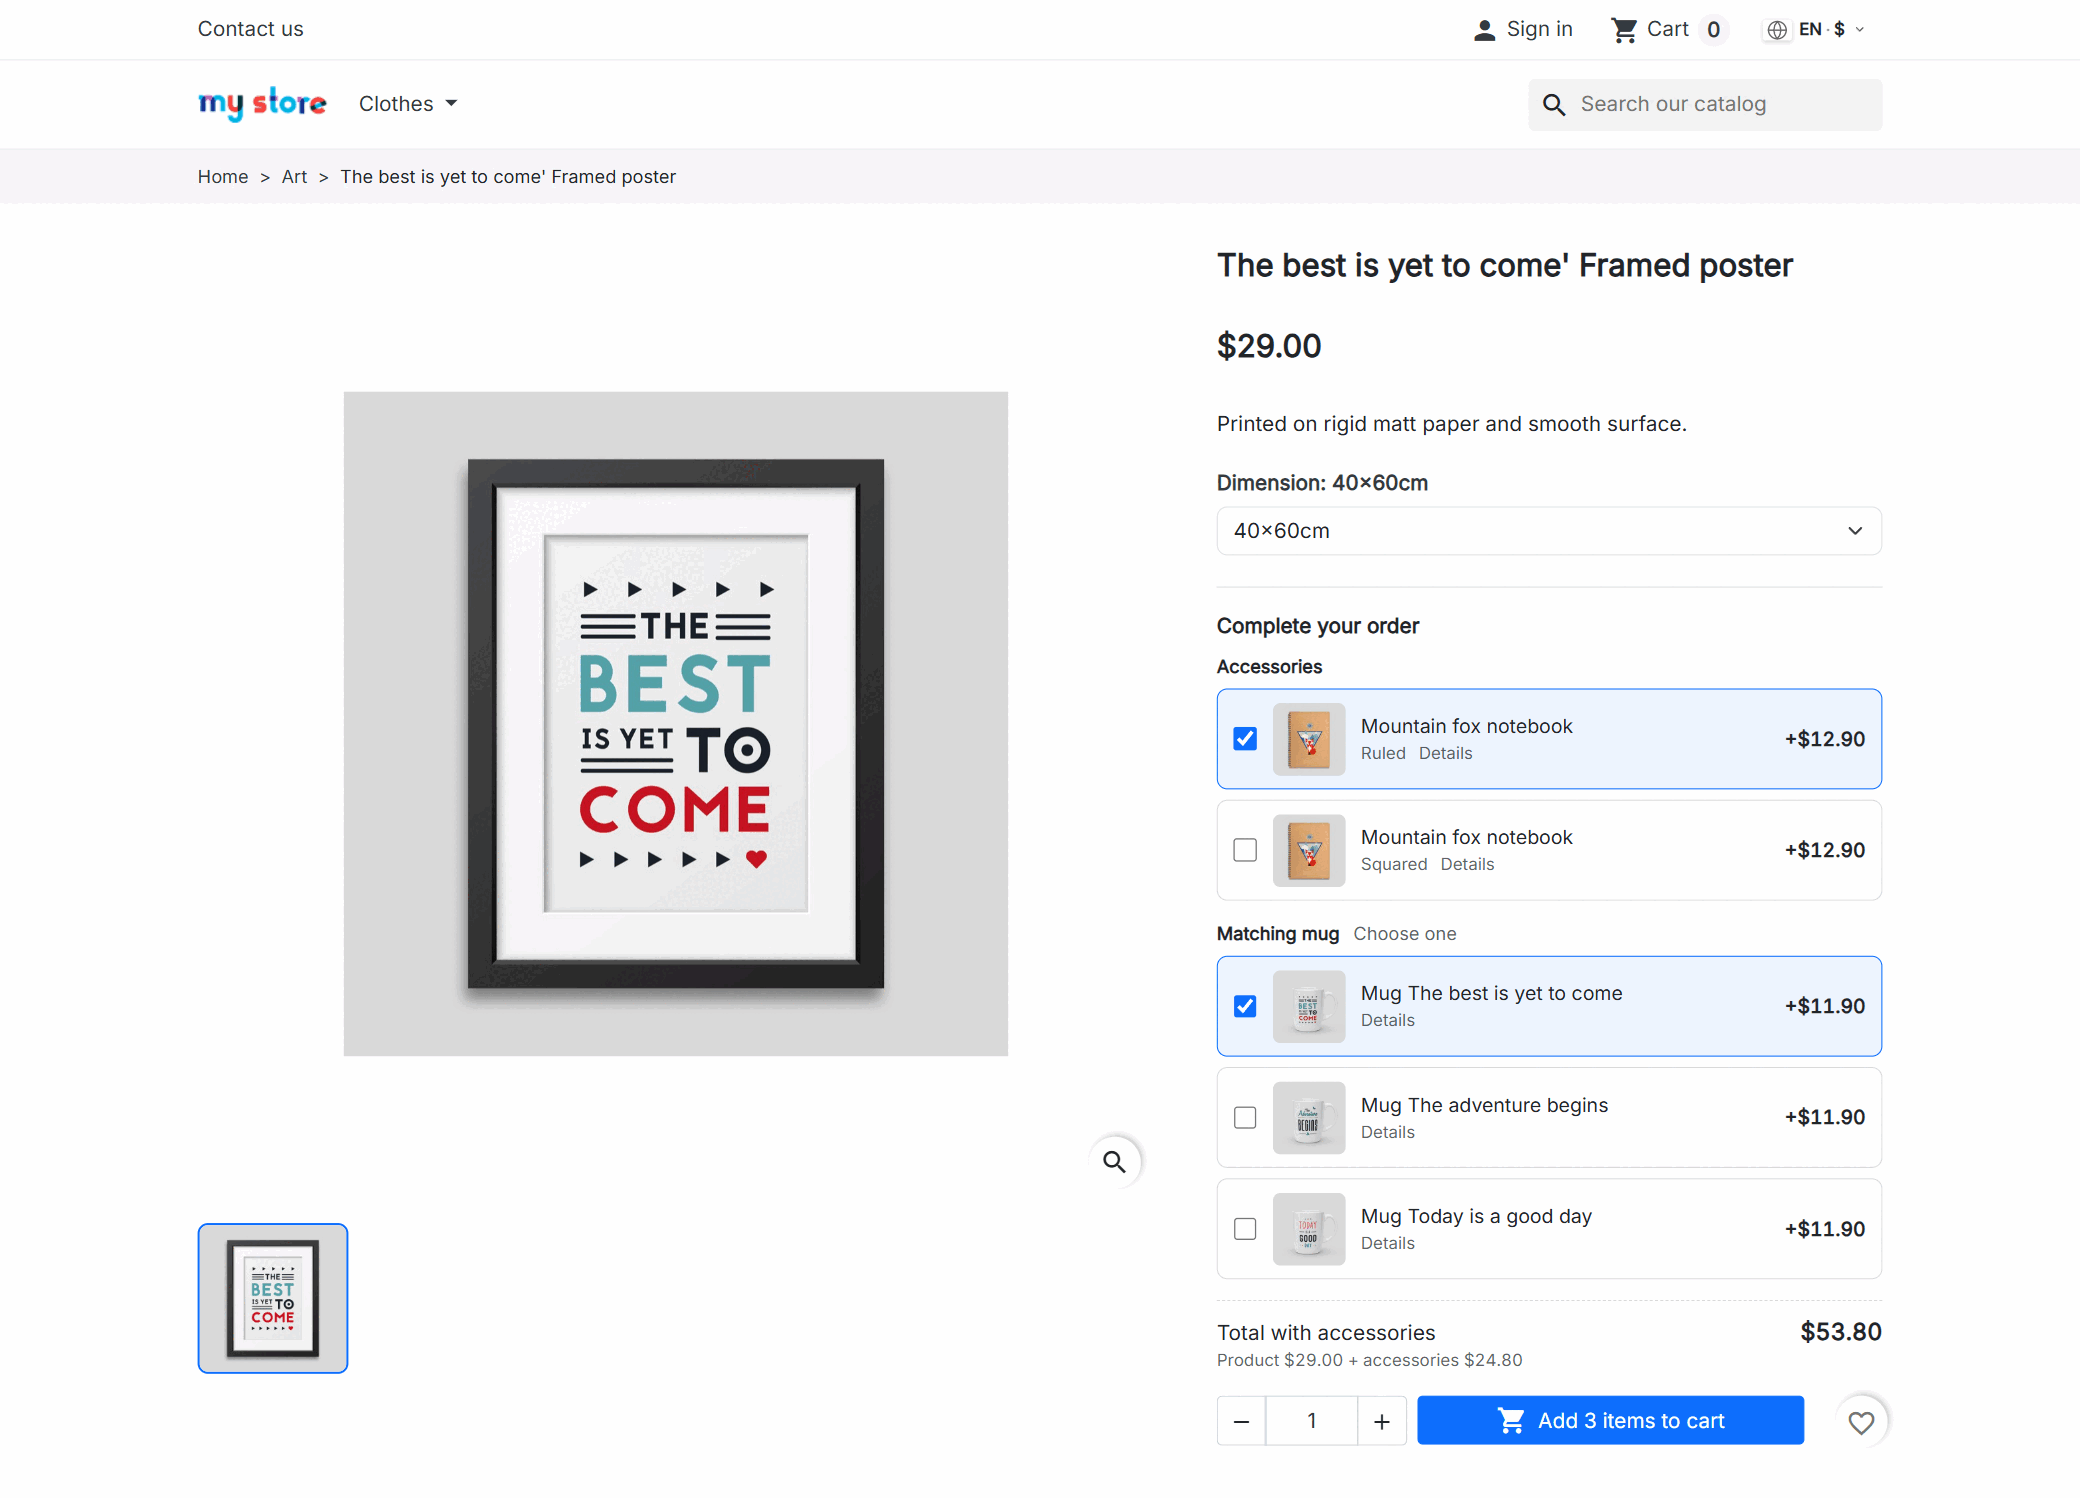Click the $53.80 total price

pos(1841,1332)
